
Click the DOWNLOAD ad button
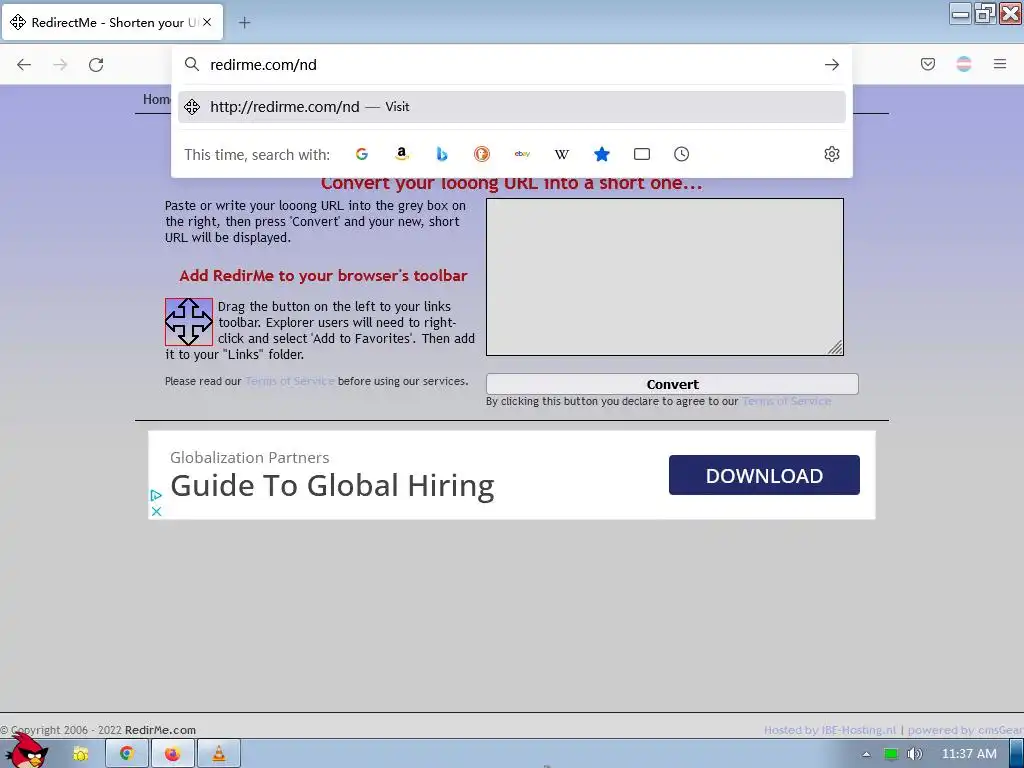[764, 475]
